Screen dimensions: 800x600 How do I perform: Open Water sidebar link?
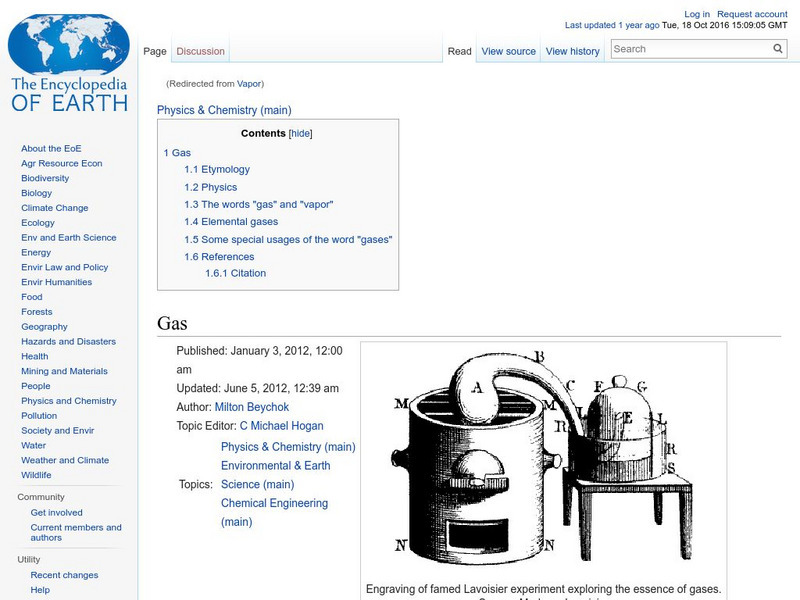(x=33, y=445)
